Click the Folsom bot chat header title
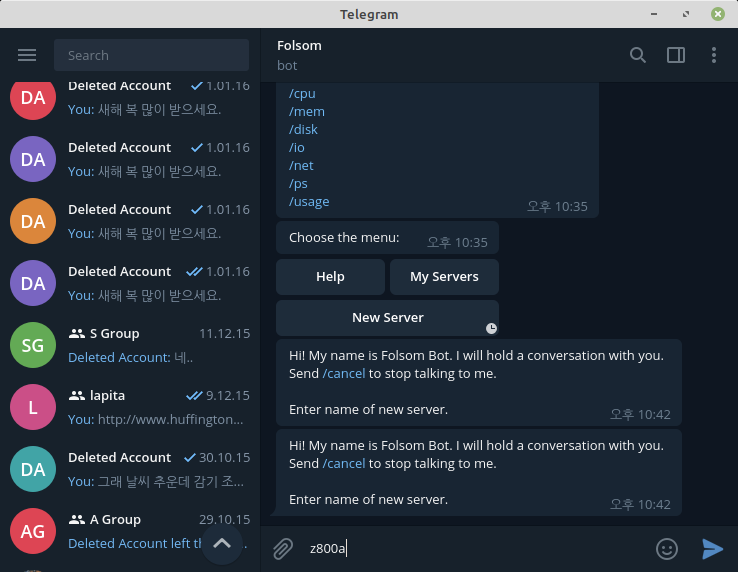The height and width of the screenshot is (572, 738). pos(299,46)
